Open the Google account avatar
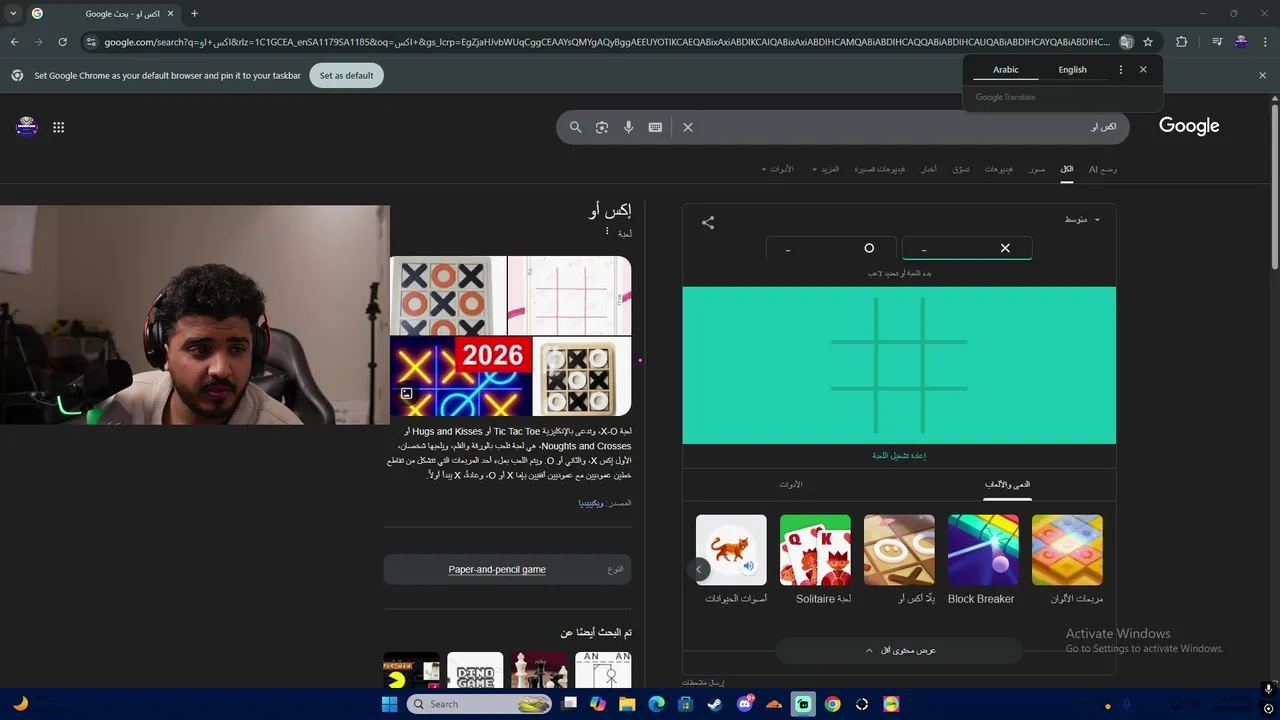This screenshot has width=1280, height=720. click(27, 127)
